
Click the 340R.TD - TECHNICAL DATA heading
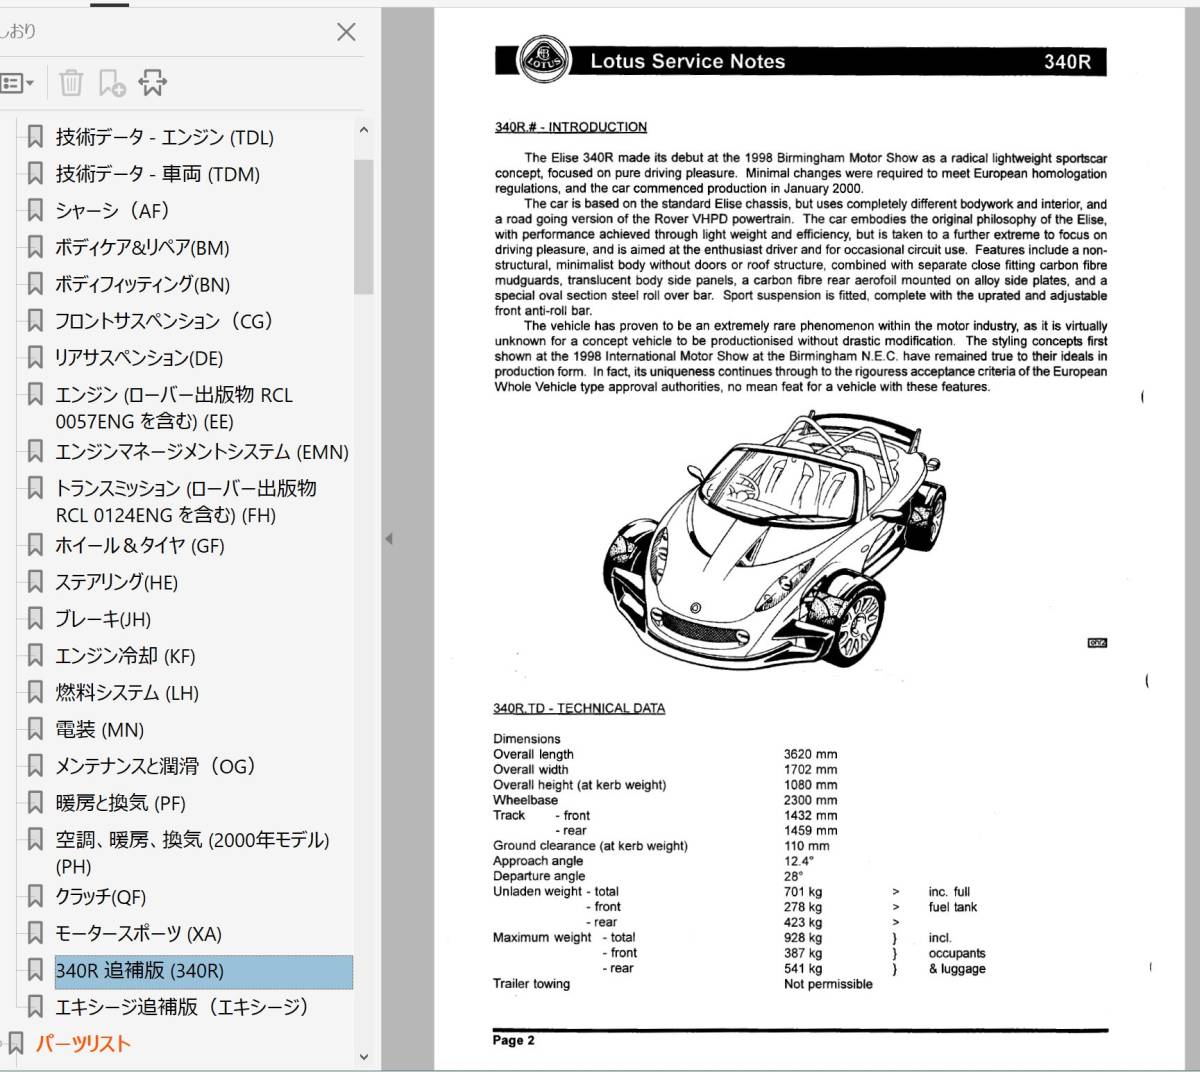(579, 708)
